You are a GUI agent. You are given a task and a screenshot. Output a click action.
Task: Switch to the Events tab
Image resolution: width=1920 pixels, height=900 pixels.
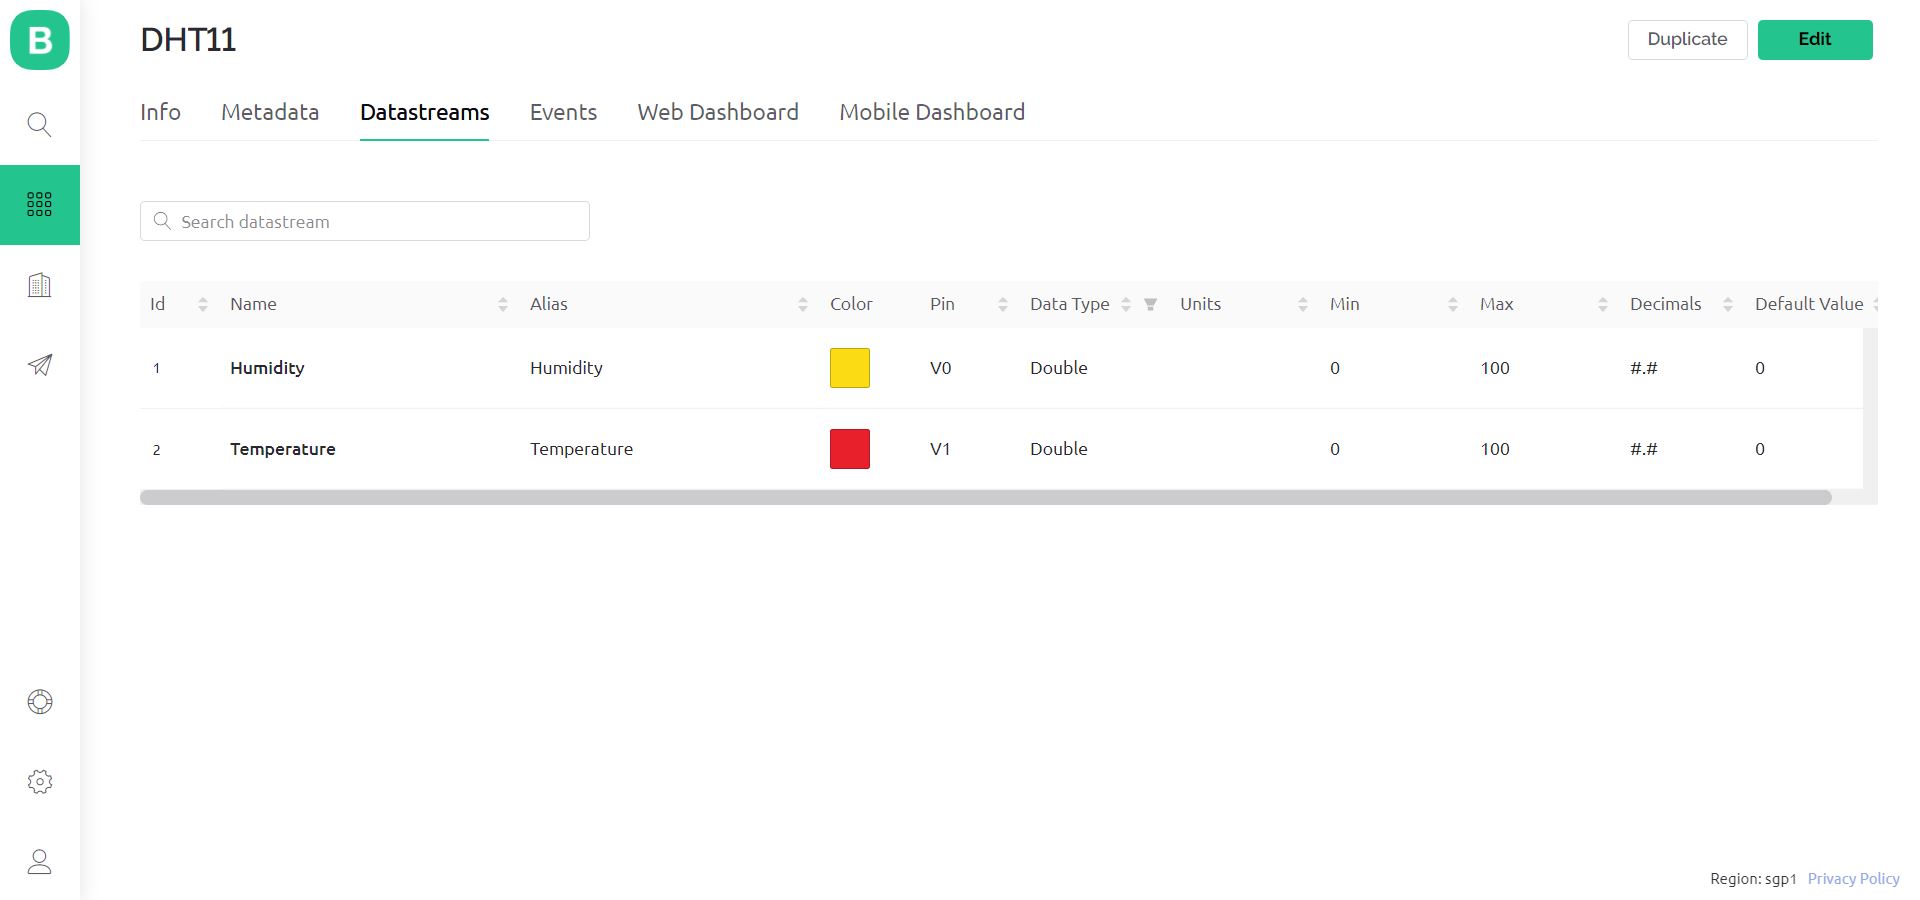(x=563, y=112)
